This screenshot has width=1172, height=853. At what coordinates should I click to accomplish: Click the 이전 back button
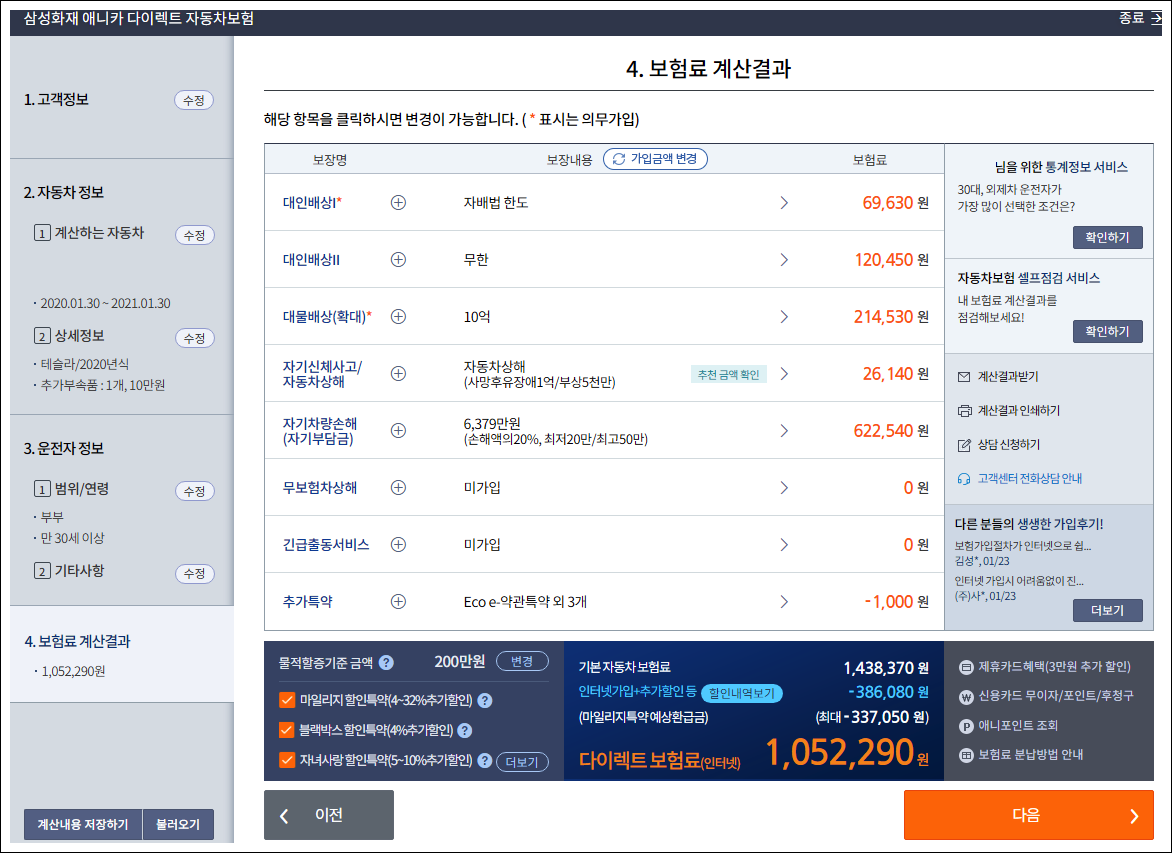click(x=329, y=815)
